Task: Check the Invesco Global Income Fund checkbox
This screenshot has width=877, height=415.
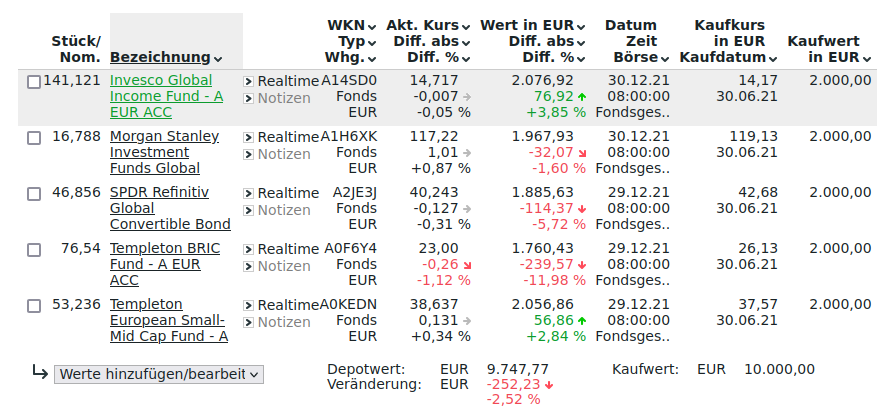Action: [34, 82]
